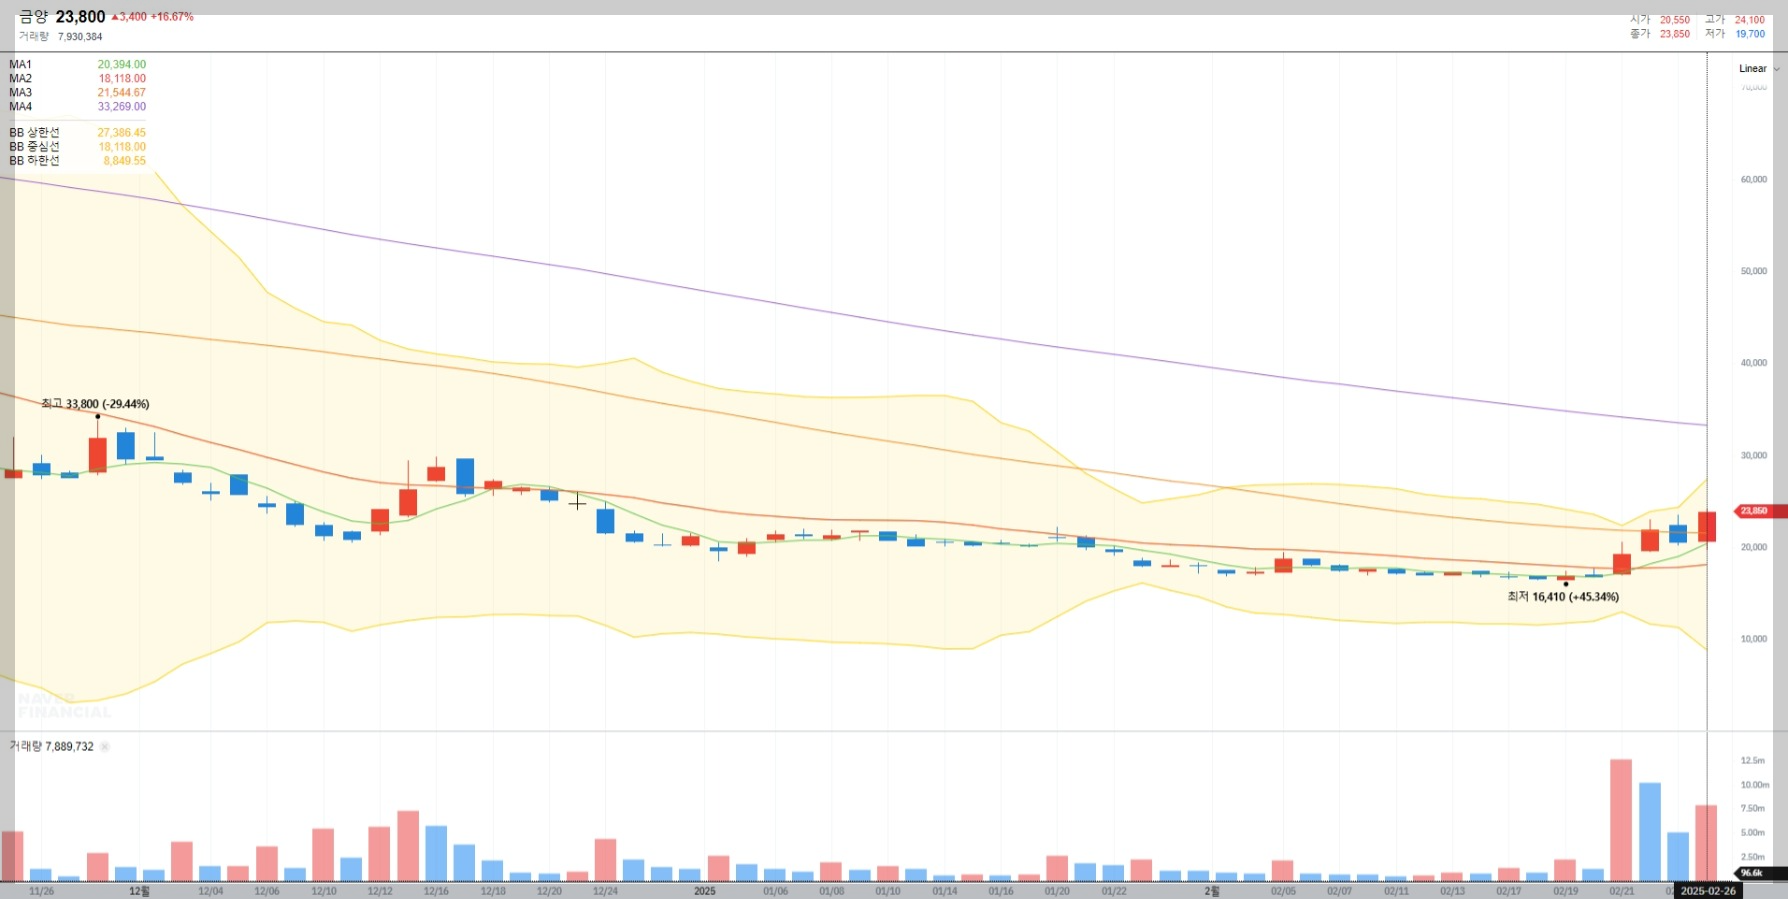Click the 50,000 price axis label

pos(1754,272)
